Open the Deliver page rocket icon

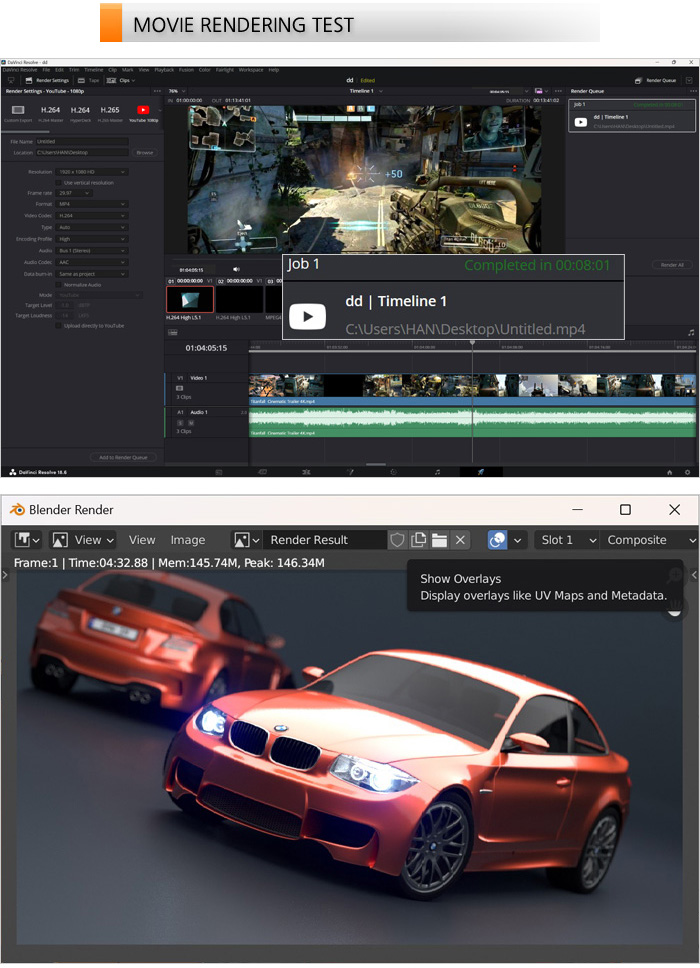[481, 471]
